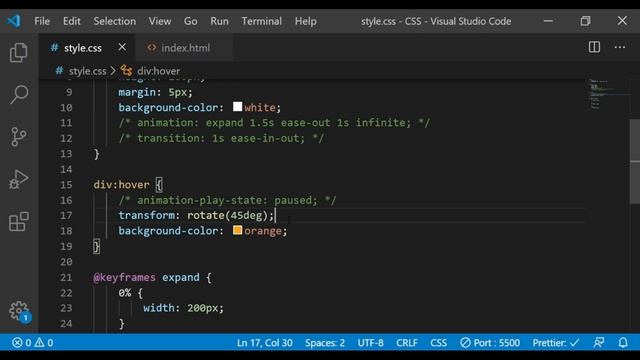Open the Run and Debug view
Screen dimensions: 640x360
point(19,179)
